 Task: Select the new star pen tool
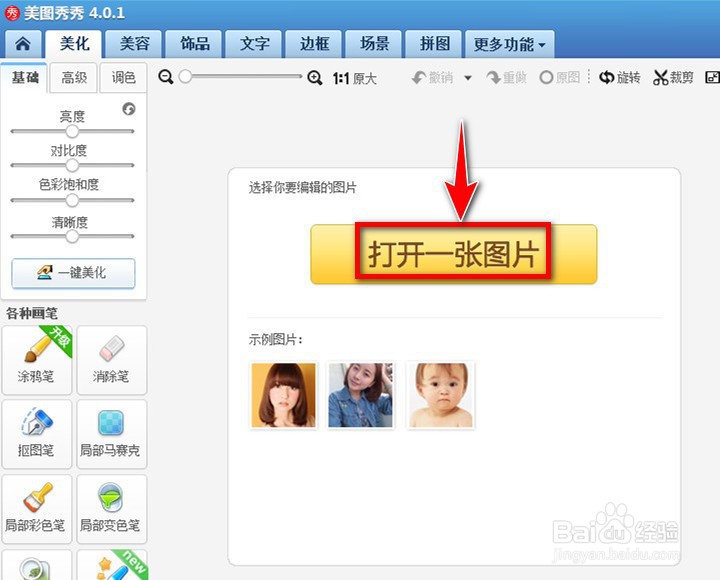[112, 565]
